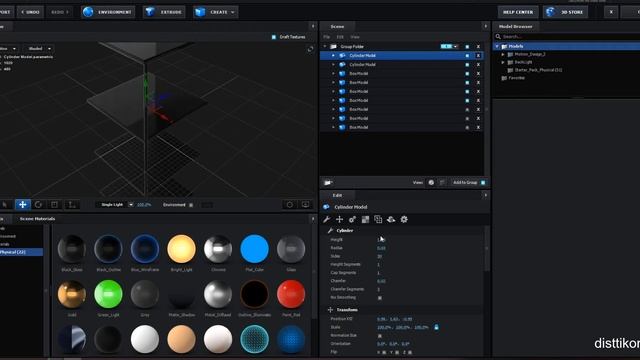Image resolution: width=640 pixels, height=360 pixels.
Task: Collapse the Group Folder tree arrow
Action: pyautogui.click(x=325, y=47)
